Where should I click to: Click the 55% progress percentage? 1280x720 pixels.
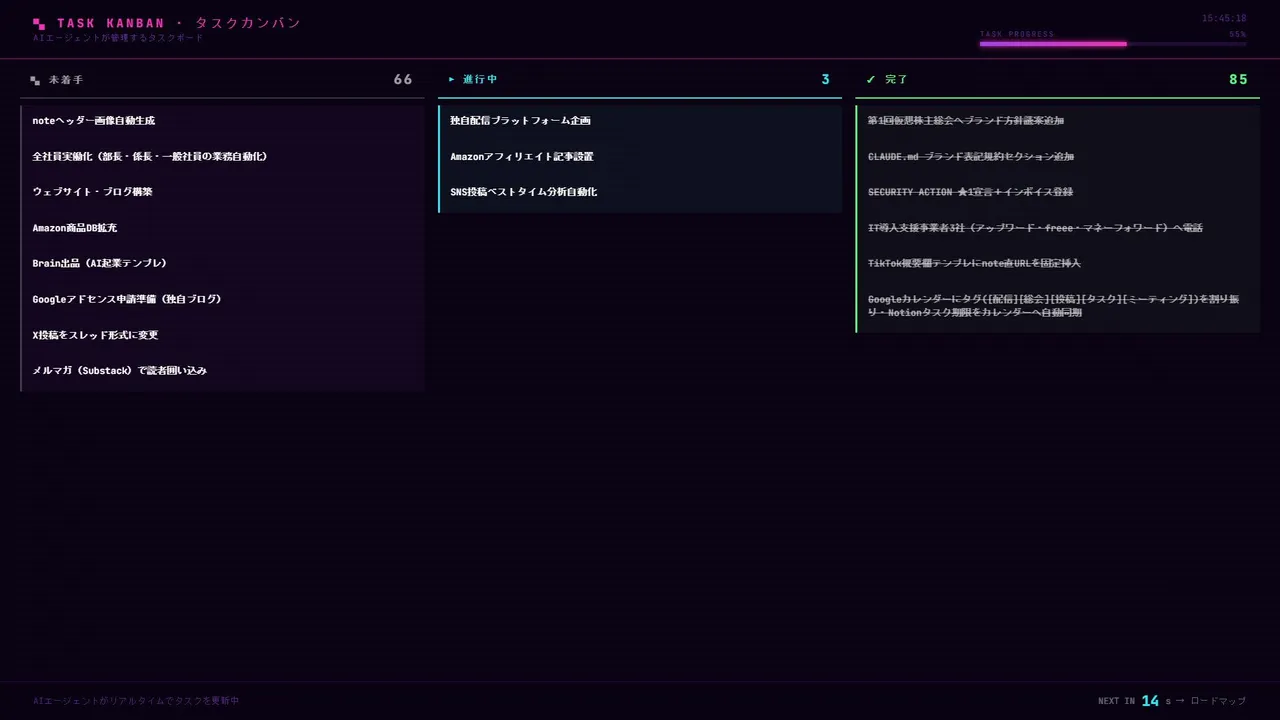(1238, 34)
